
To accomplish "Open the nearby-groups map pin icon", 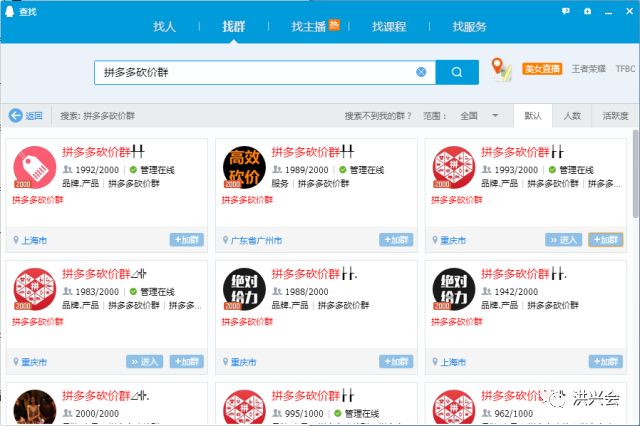I will tap(501, 69).
